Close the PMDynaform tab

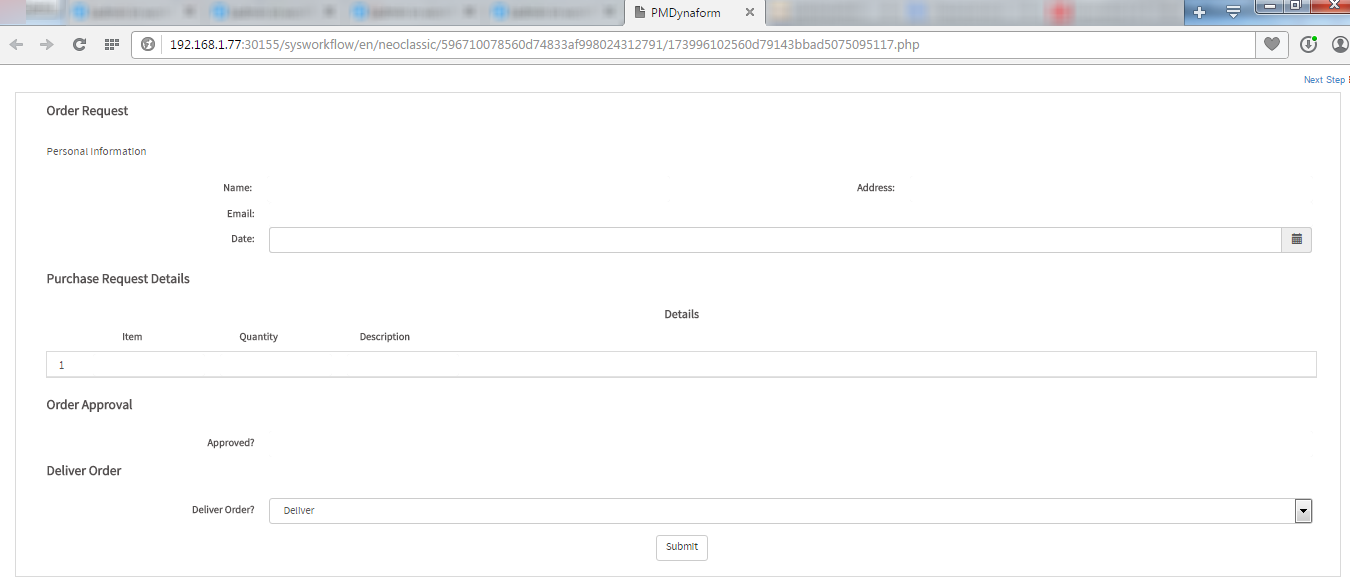pyautogui.click(x=749, y=13)
